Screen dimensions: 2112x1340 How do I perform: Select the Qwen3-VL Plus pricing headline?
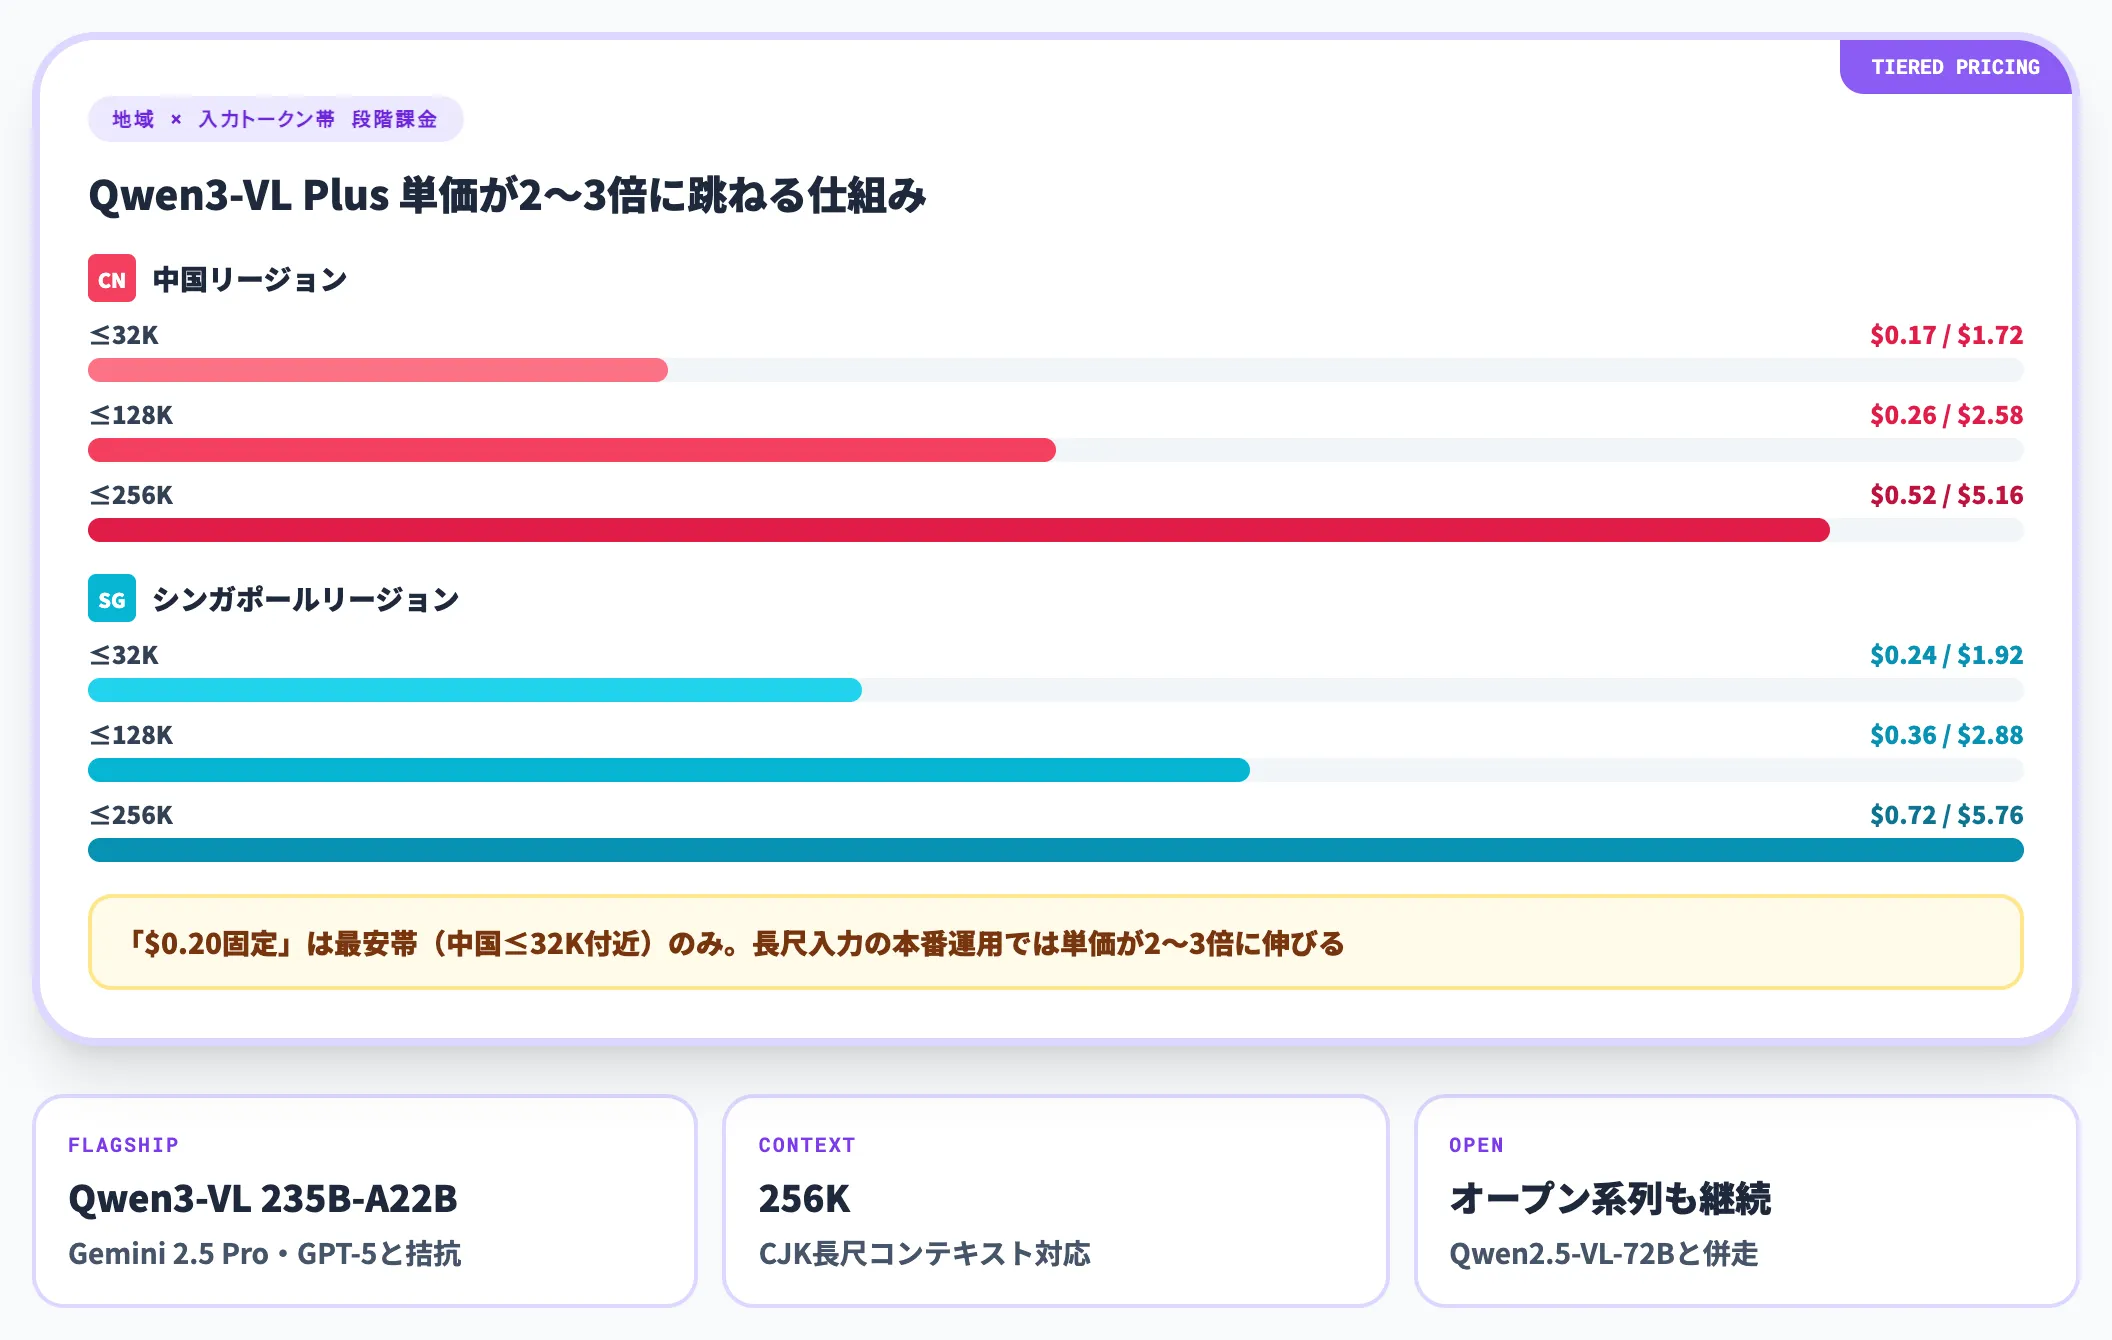tap(507, 195)
